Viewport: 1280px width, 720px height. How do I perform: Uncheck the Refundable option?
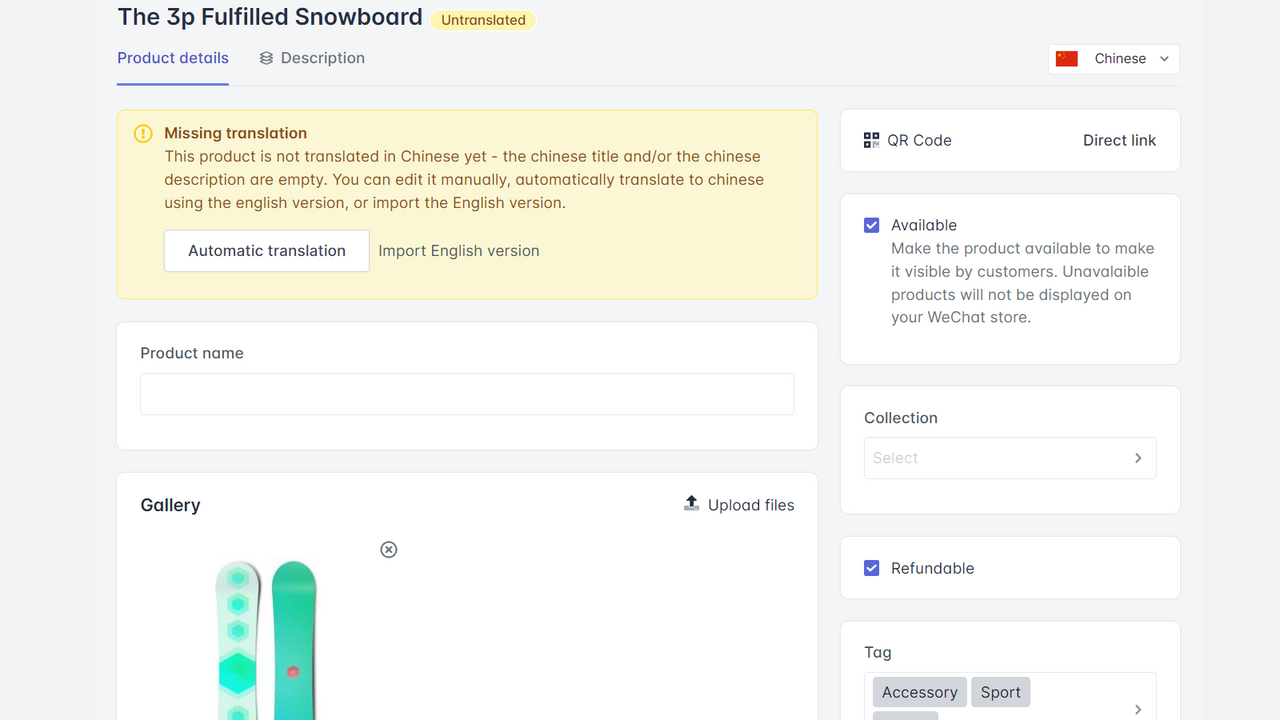tap(871, 568)
